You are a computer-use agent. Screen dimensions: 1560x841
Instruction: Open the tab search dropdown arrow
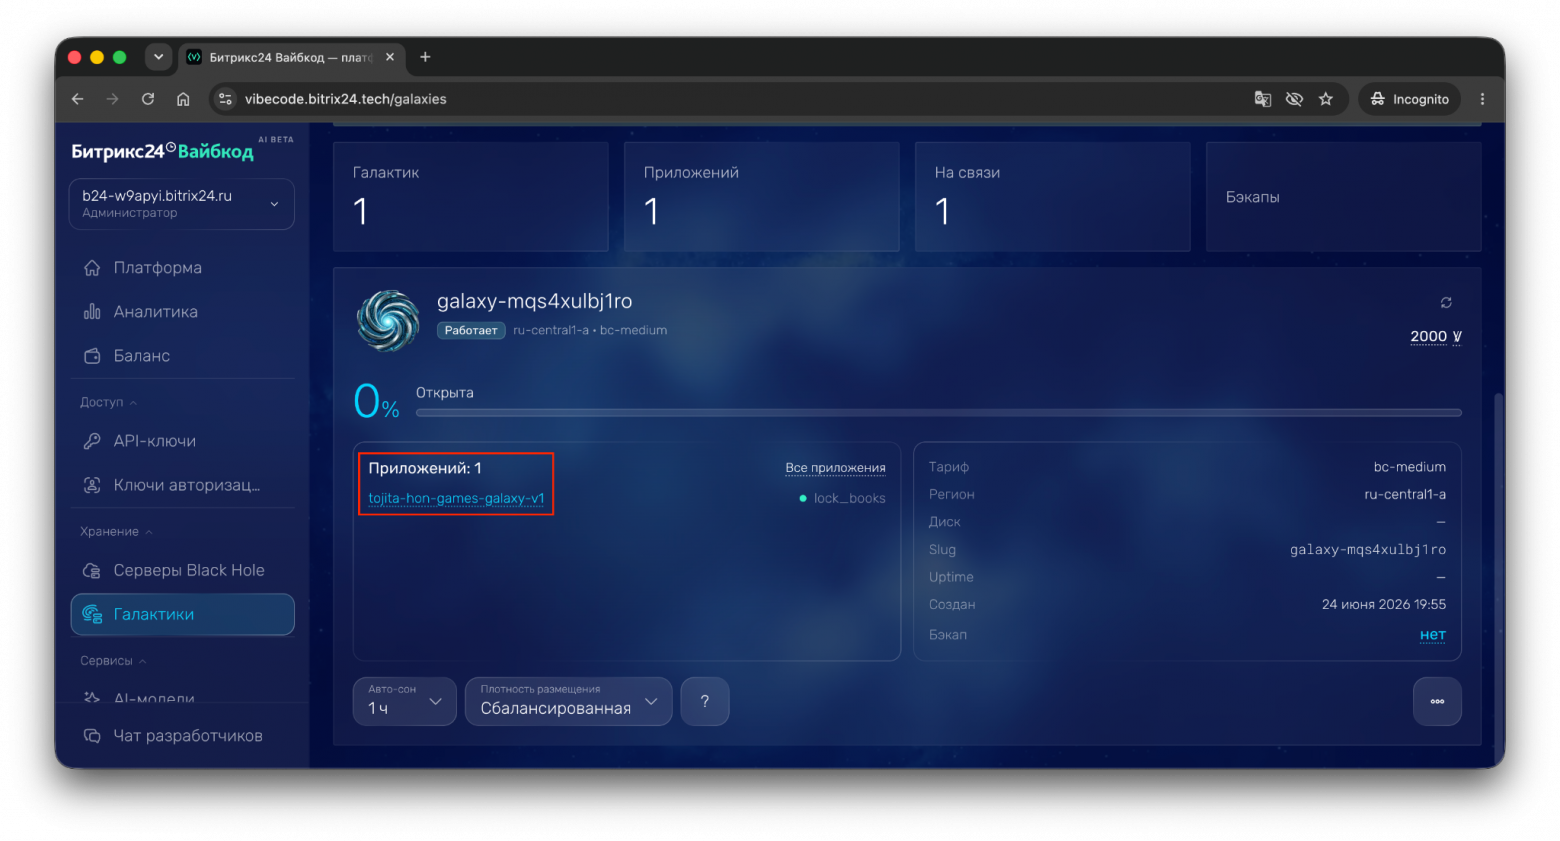[x=158, y=57]
